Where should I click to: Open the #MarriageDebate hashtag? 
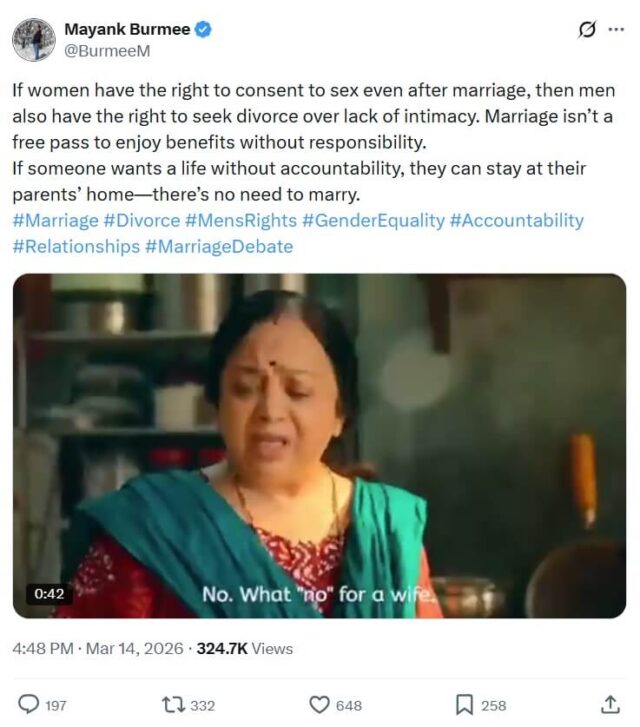219,246
